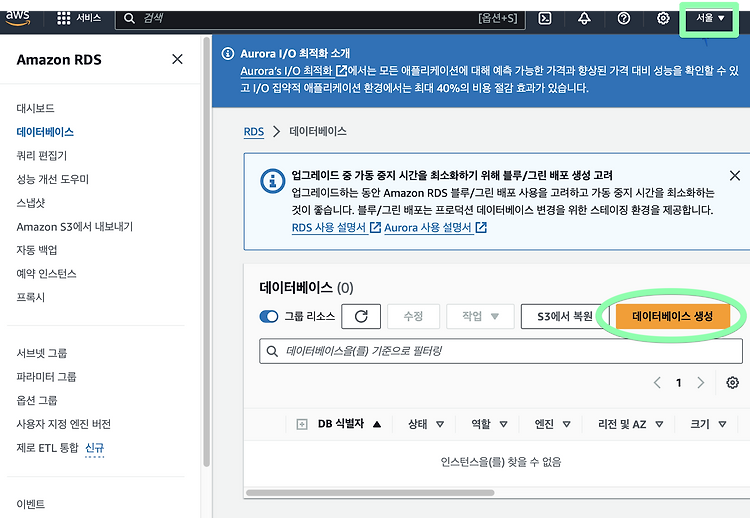
Task: Toggle the 그룹 리소스 switch
Action: 269,316
